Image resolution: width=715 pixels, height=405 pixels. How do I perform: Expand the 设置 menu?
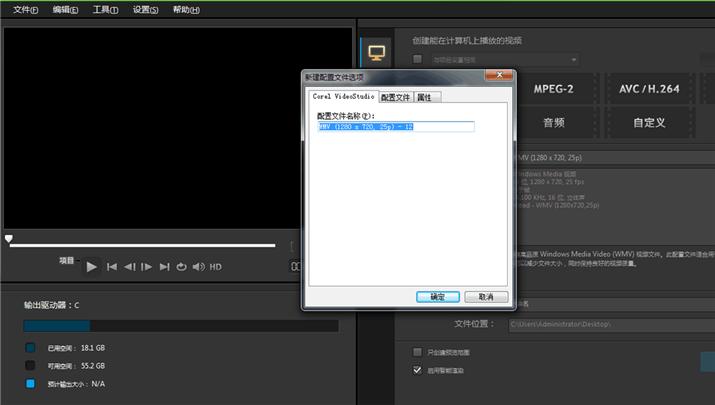coord(146,10)
